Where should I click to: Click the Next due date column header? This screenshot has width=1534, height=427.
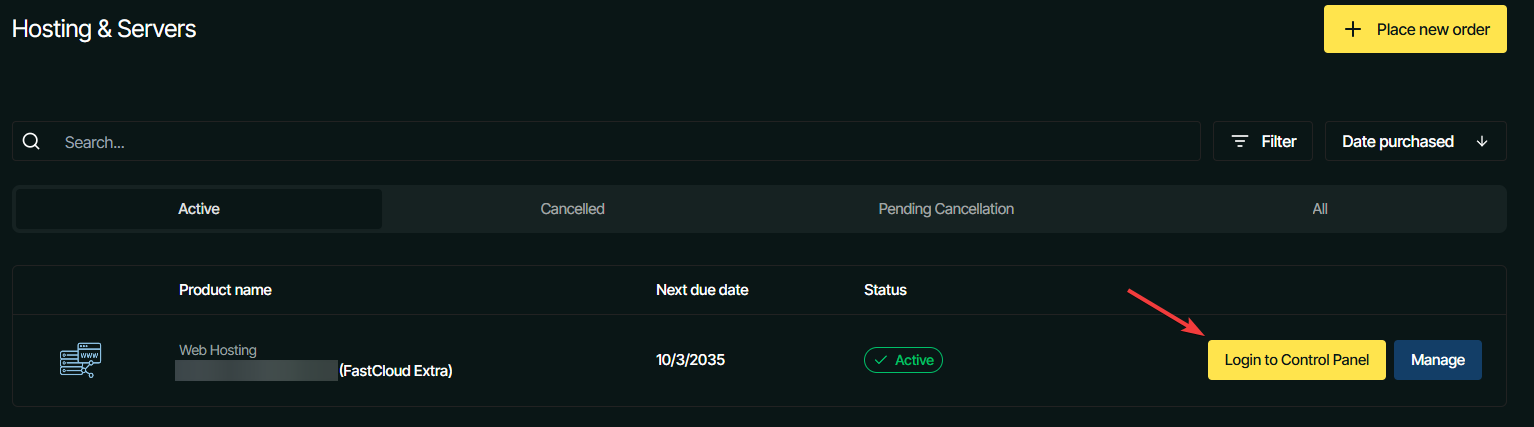702,290
